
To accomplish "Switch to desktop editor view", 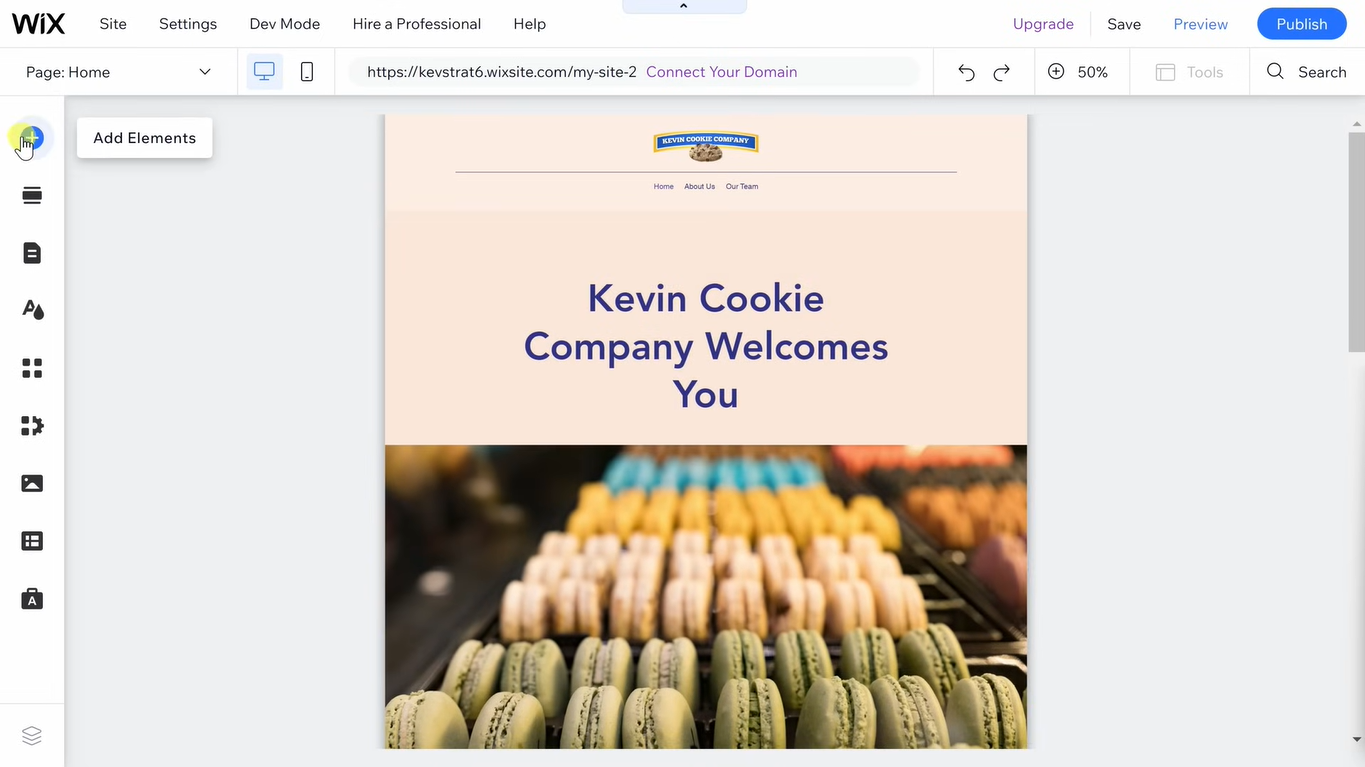I will (264, 72).
